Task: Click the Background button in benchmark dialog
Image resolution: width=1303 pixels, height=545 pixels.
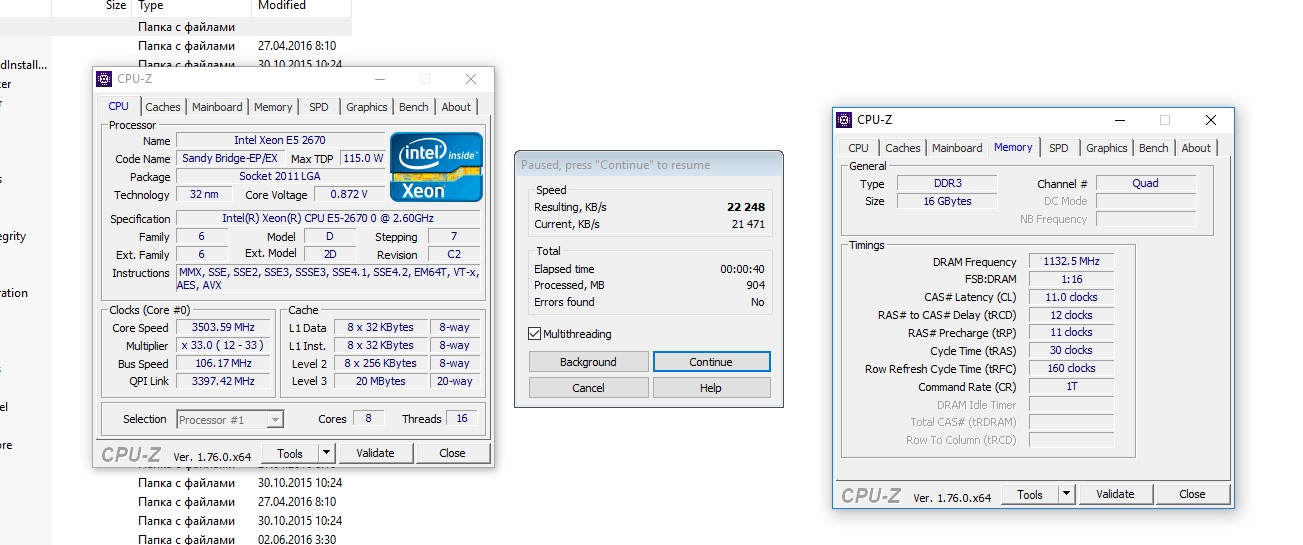Action: (588, 362)
